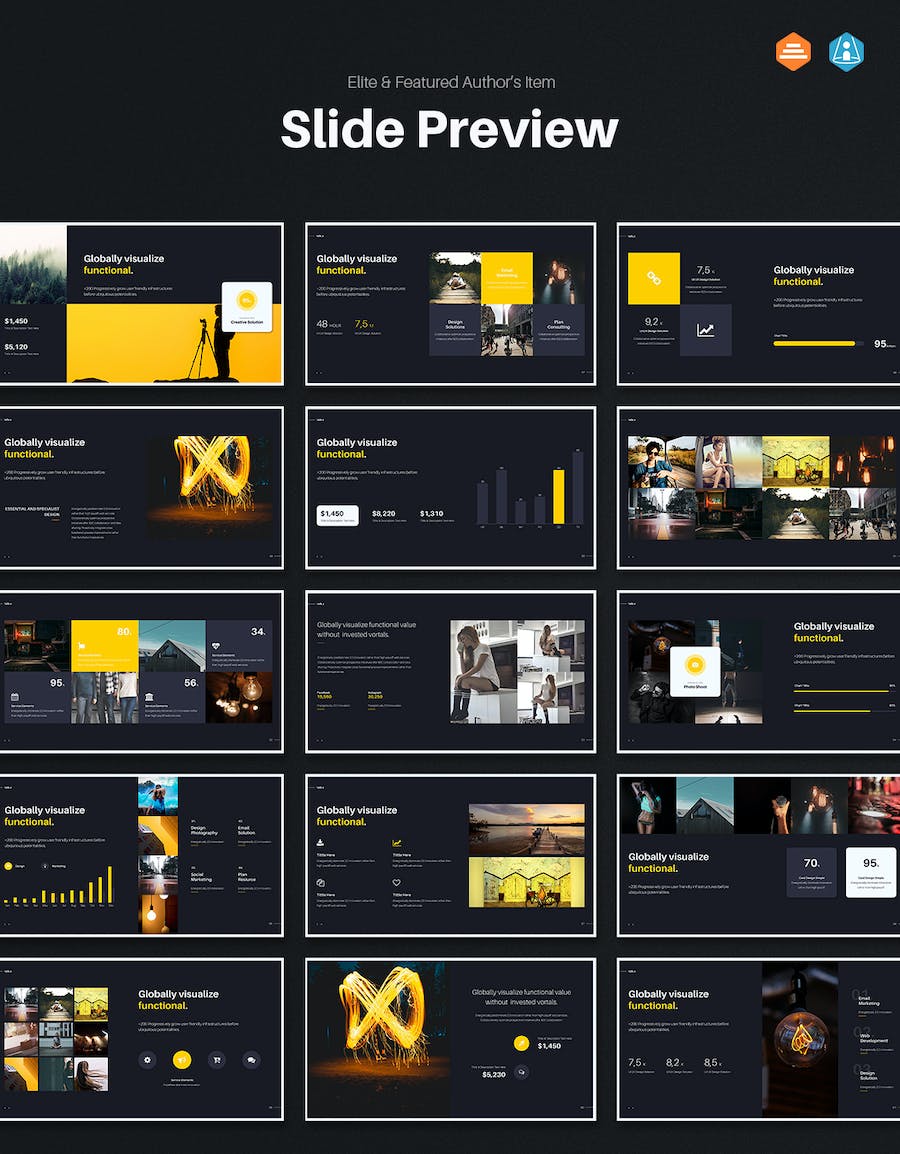The image size is (900, 1154).
Task: Click the Email Marketing yellow tile
Action: [x=506, y=277]
